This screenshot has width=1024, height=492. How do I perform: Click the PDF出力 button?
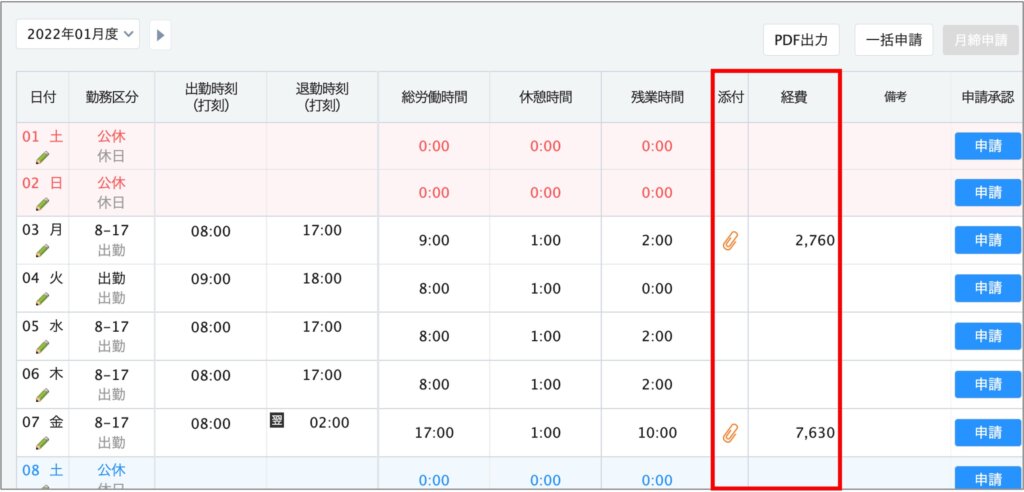click(801, 40)
